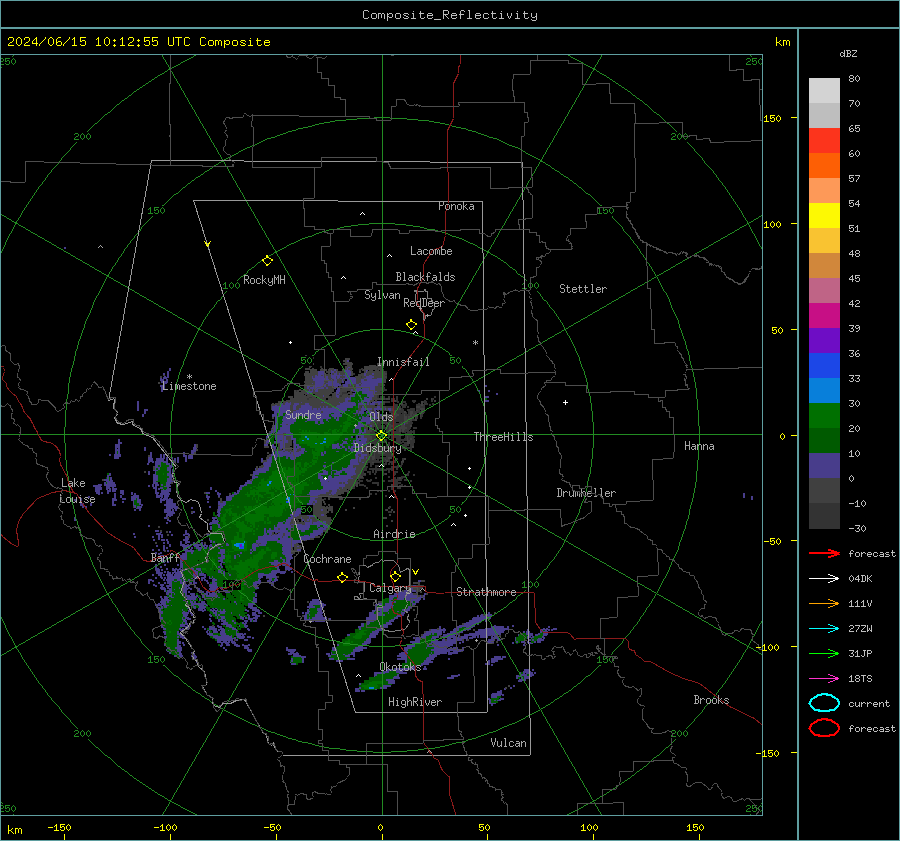Click the red forecast ellipse icon
The image size is (900, 841).
824,728
